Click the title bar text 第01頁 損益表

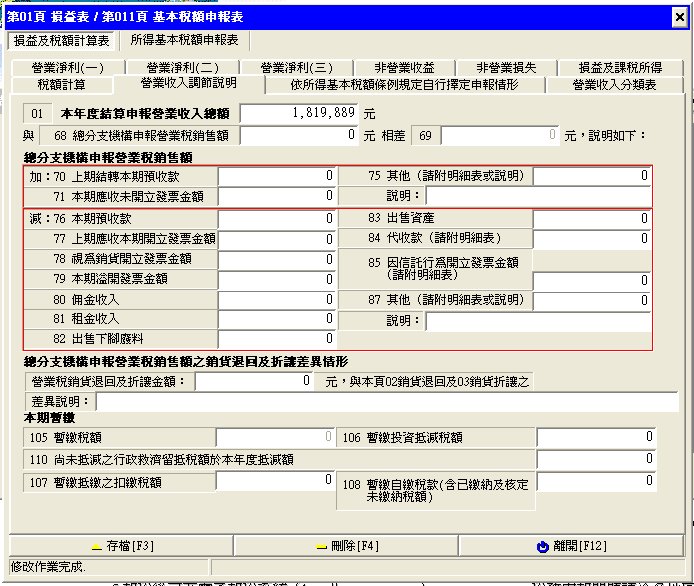[48, 17]
